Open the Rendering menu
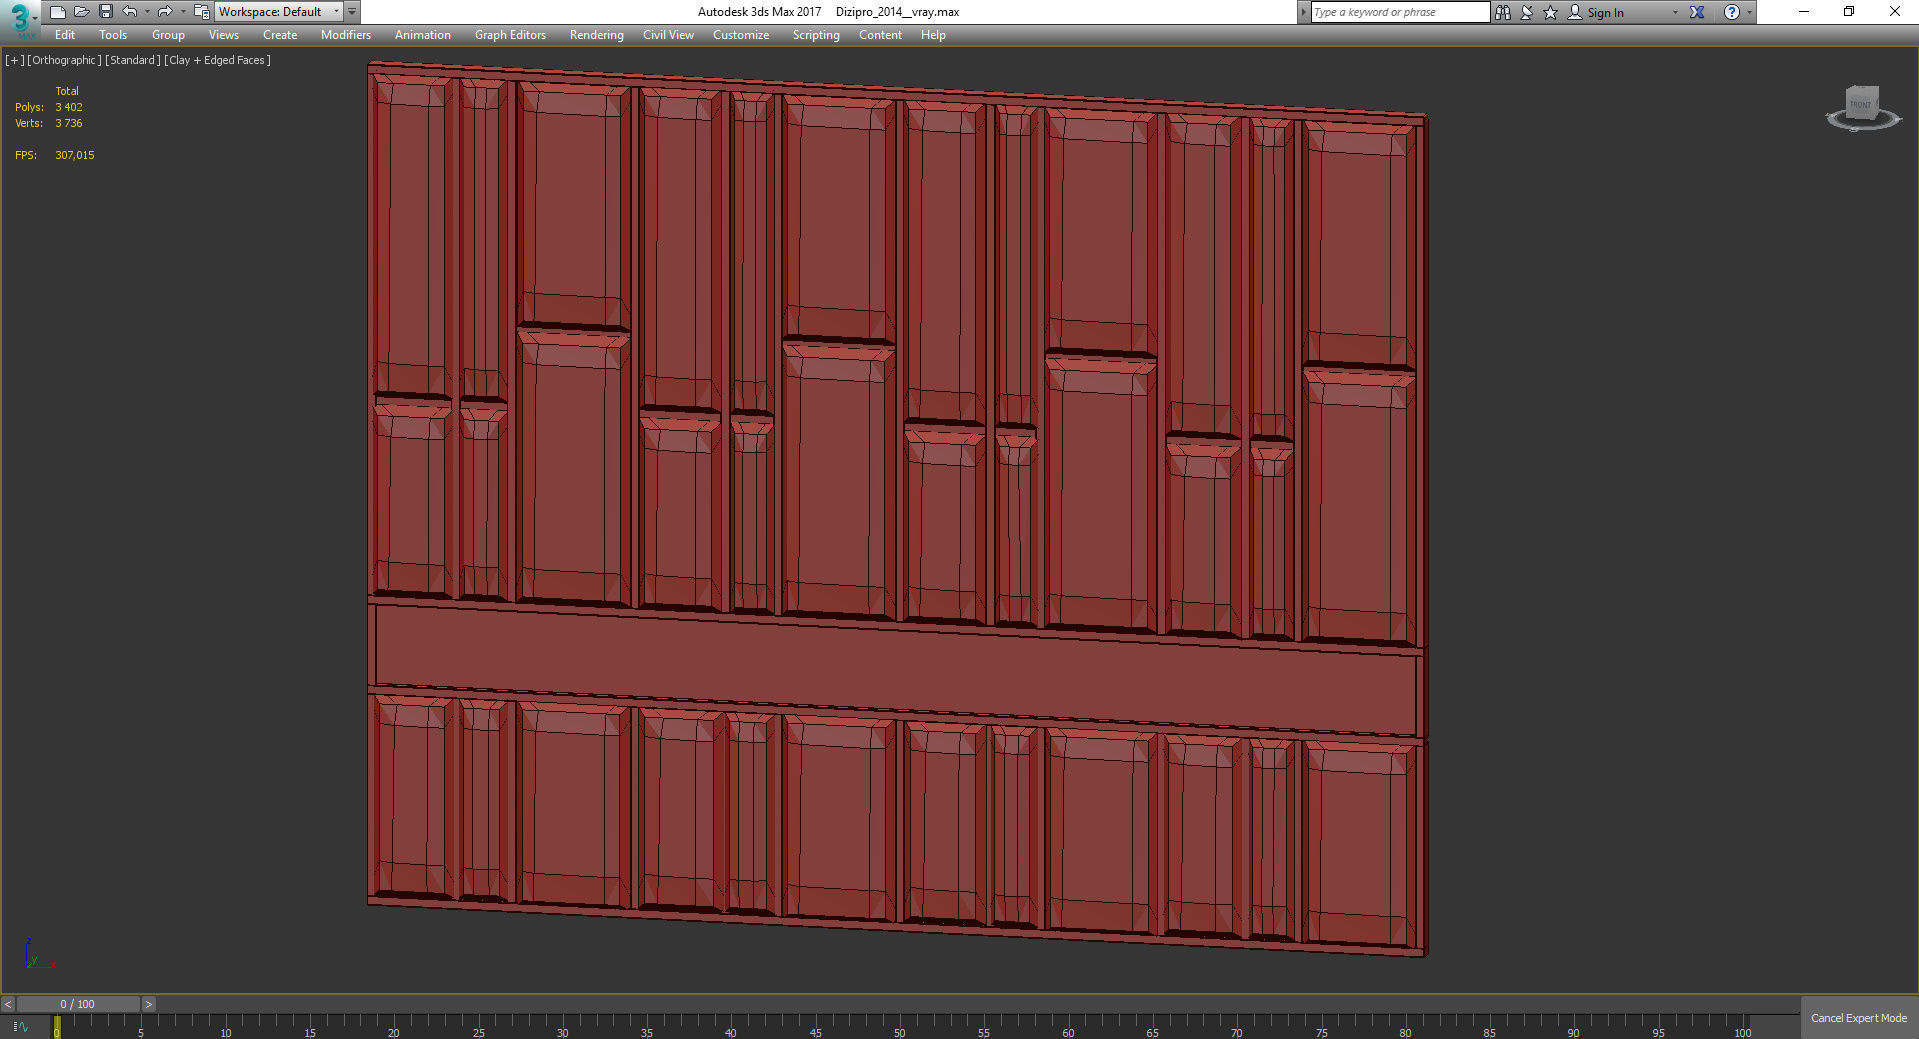The height and width of the screenshot is (1039, 1919). pos(597,35)
